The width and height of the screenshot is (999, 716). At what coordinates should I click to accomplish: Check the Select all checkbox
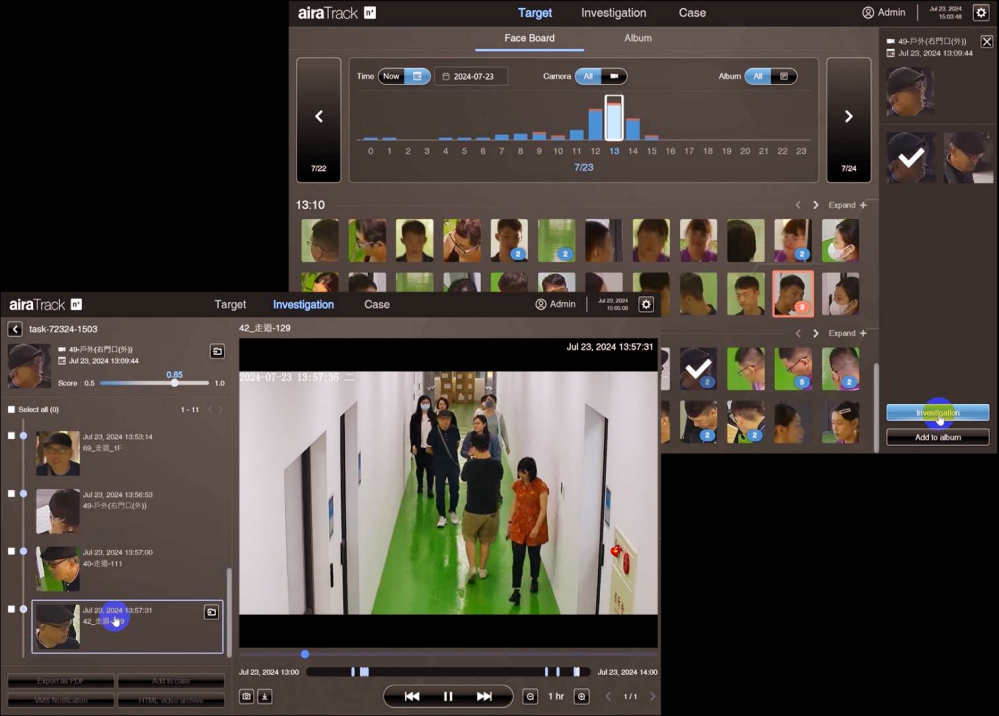point(12,410)
